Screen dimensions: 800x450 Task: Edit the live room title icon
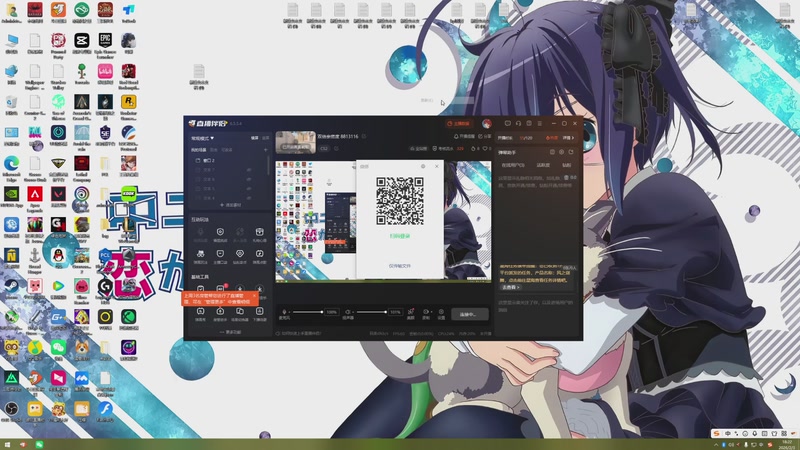pyautogui.click(x=364, y=137)
